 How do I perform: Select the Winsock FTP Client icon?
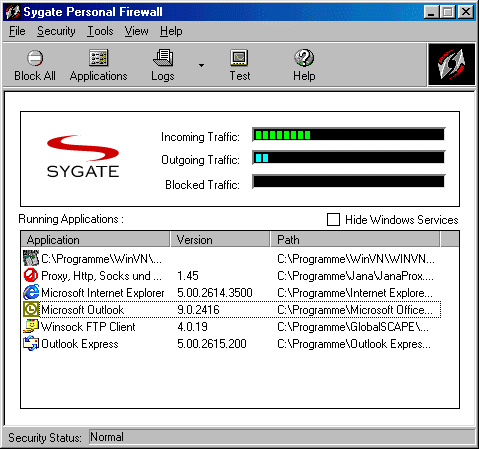pos(31,326)
